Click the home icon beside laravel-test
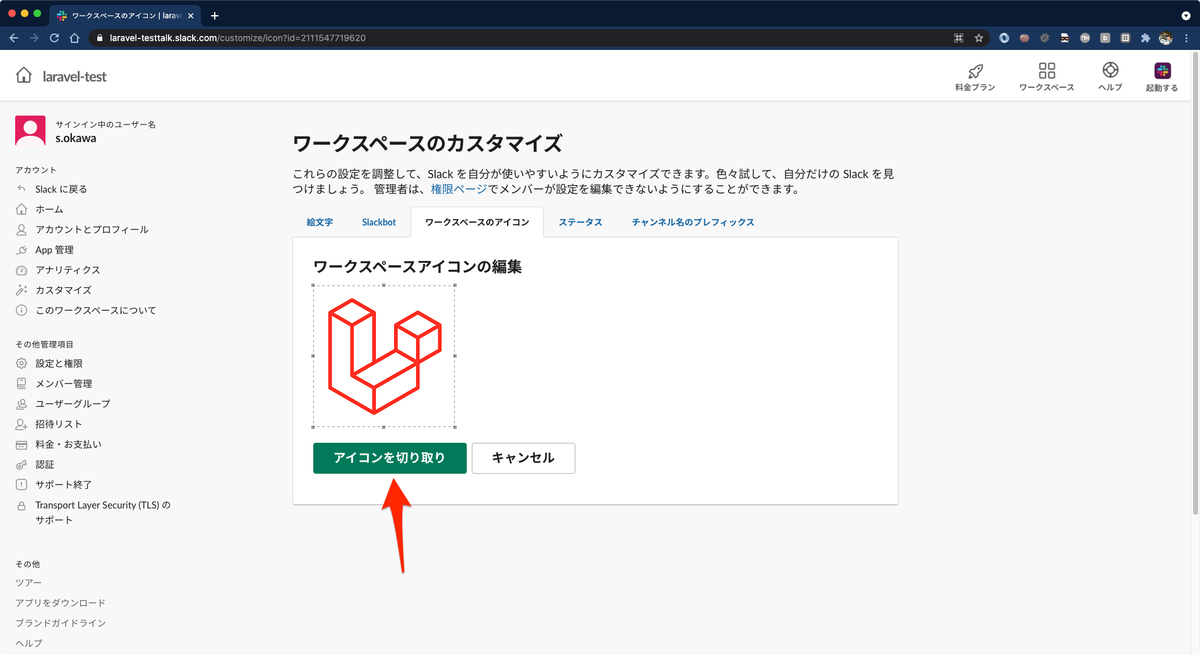The width and height of the screenshot is (1200, 655). (23, 76)
